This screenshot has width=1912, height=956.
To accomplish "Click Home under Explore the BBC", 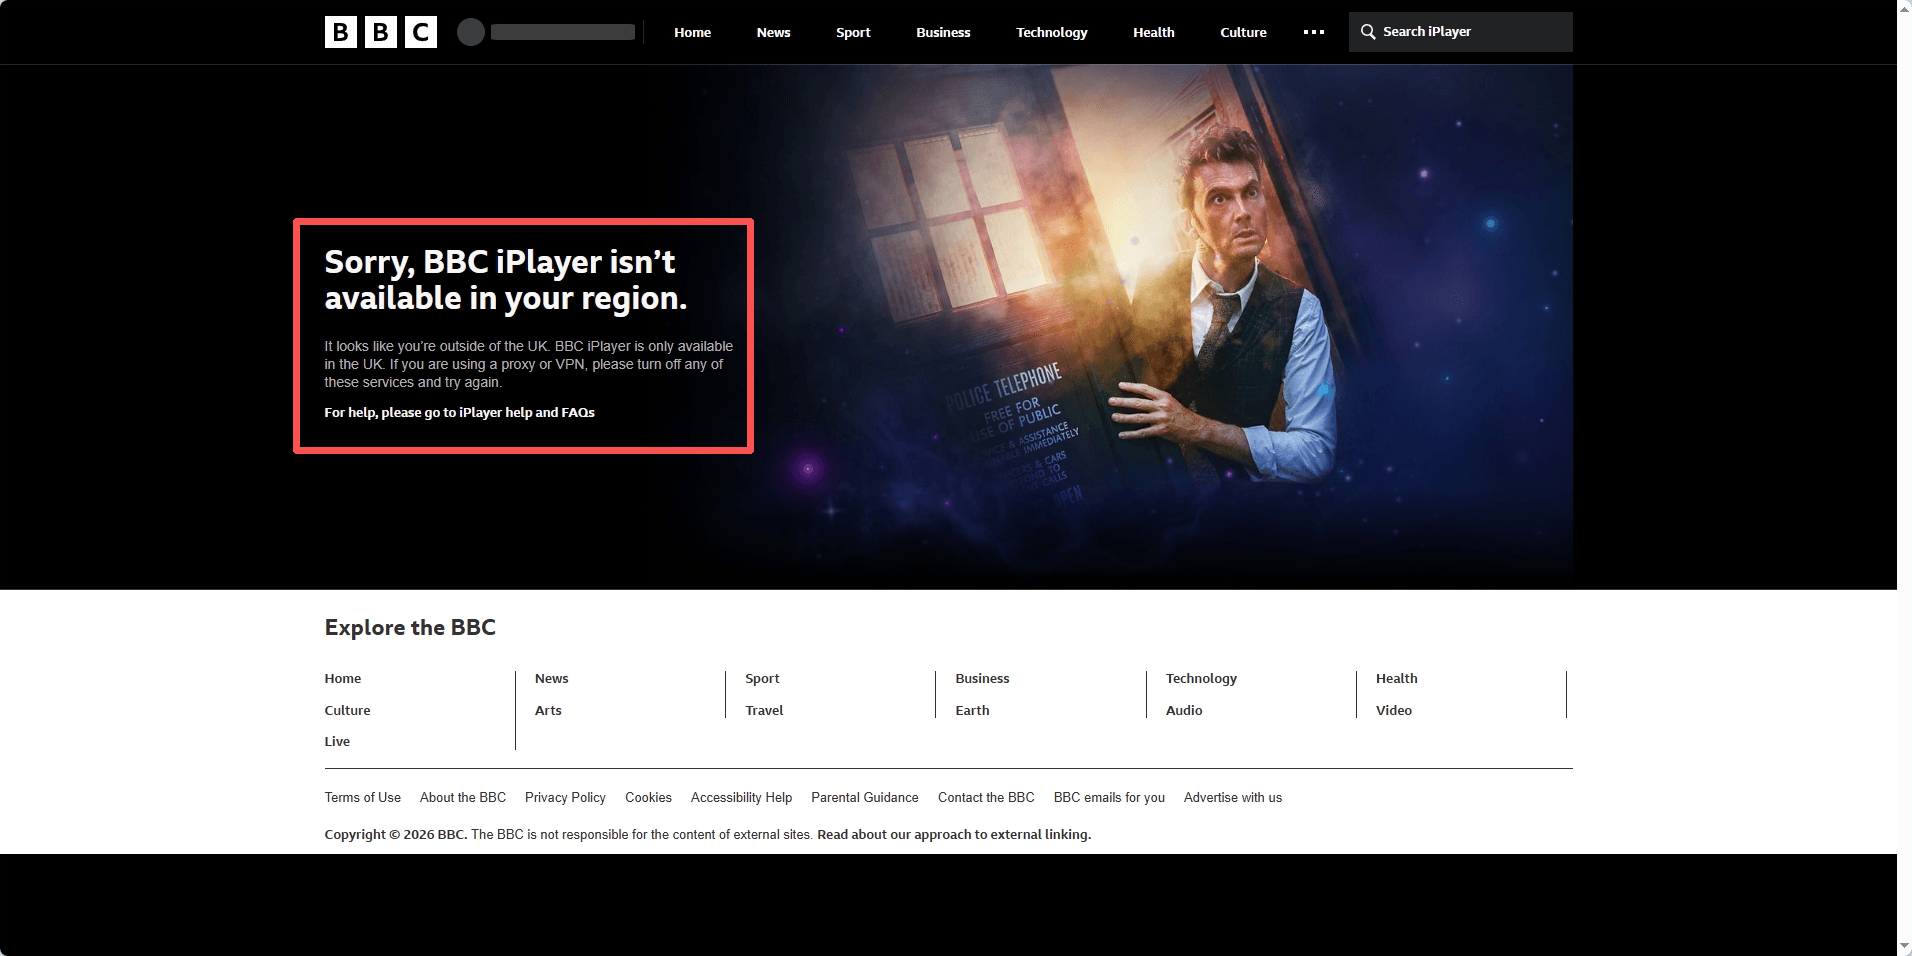I will tap(343, 678).
